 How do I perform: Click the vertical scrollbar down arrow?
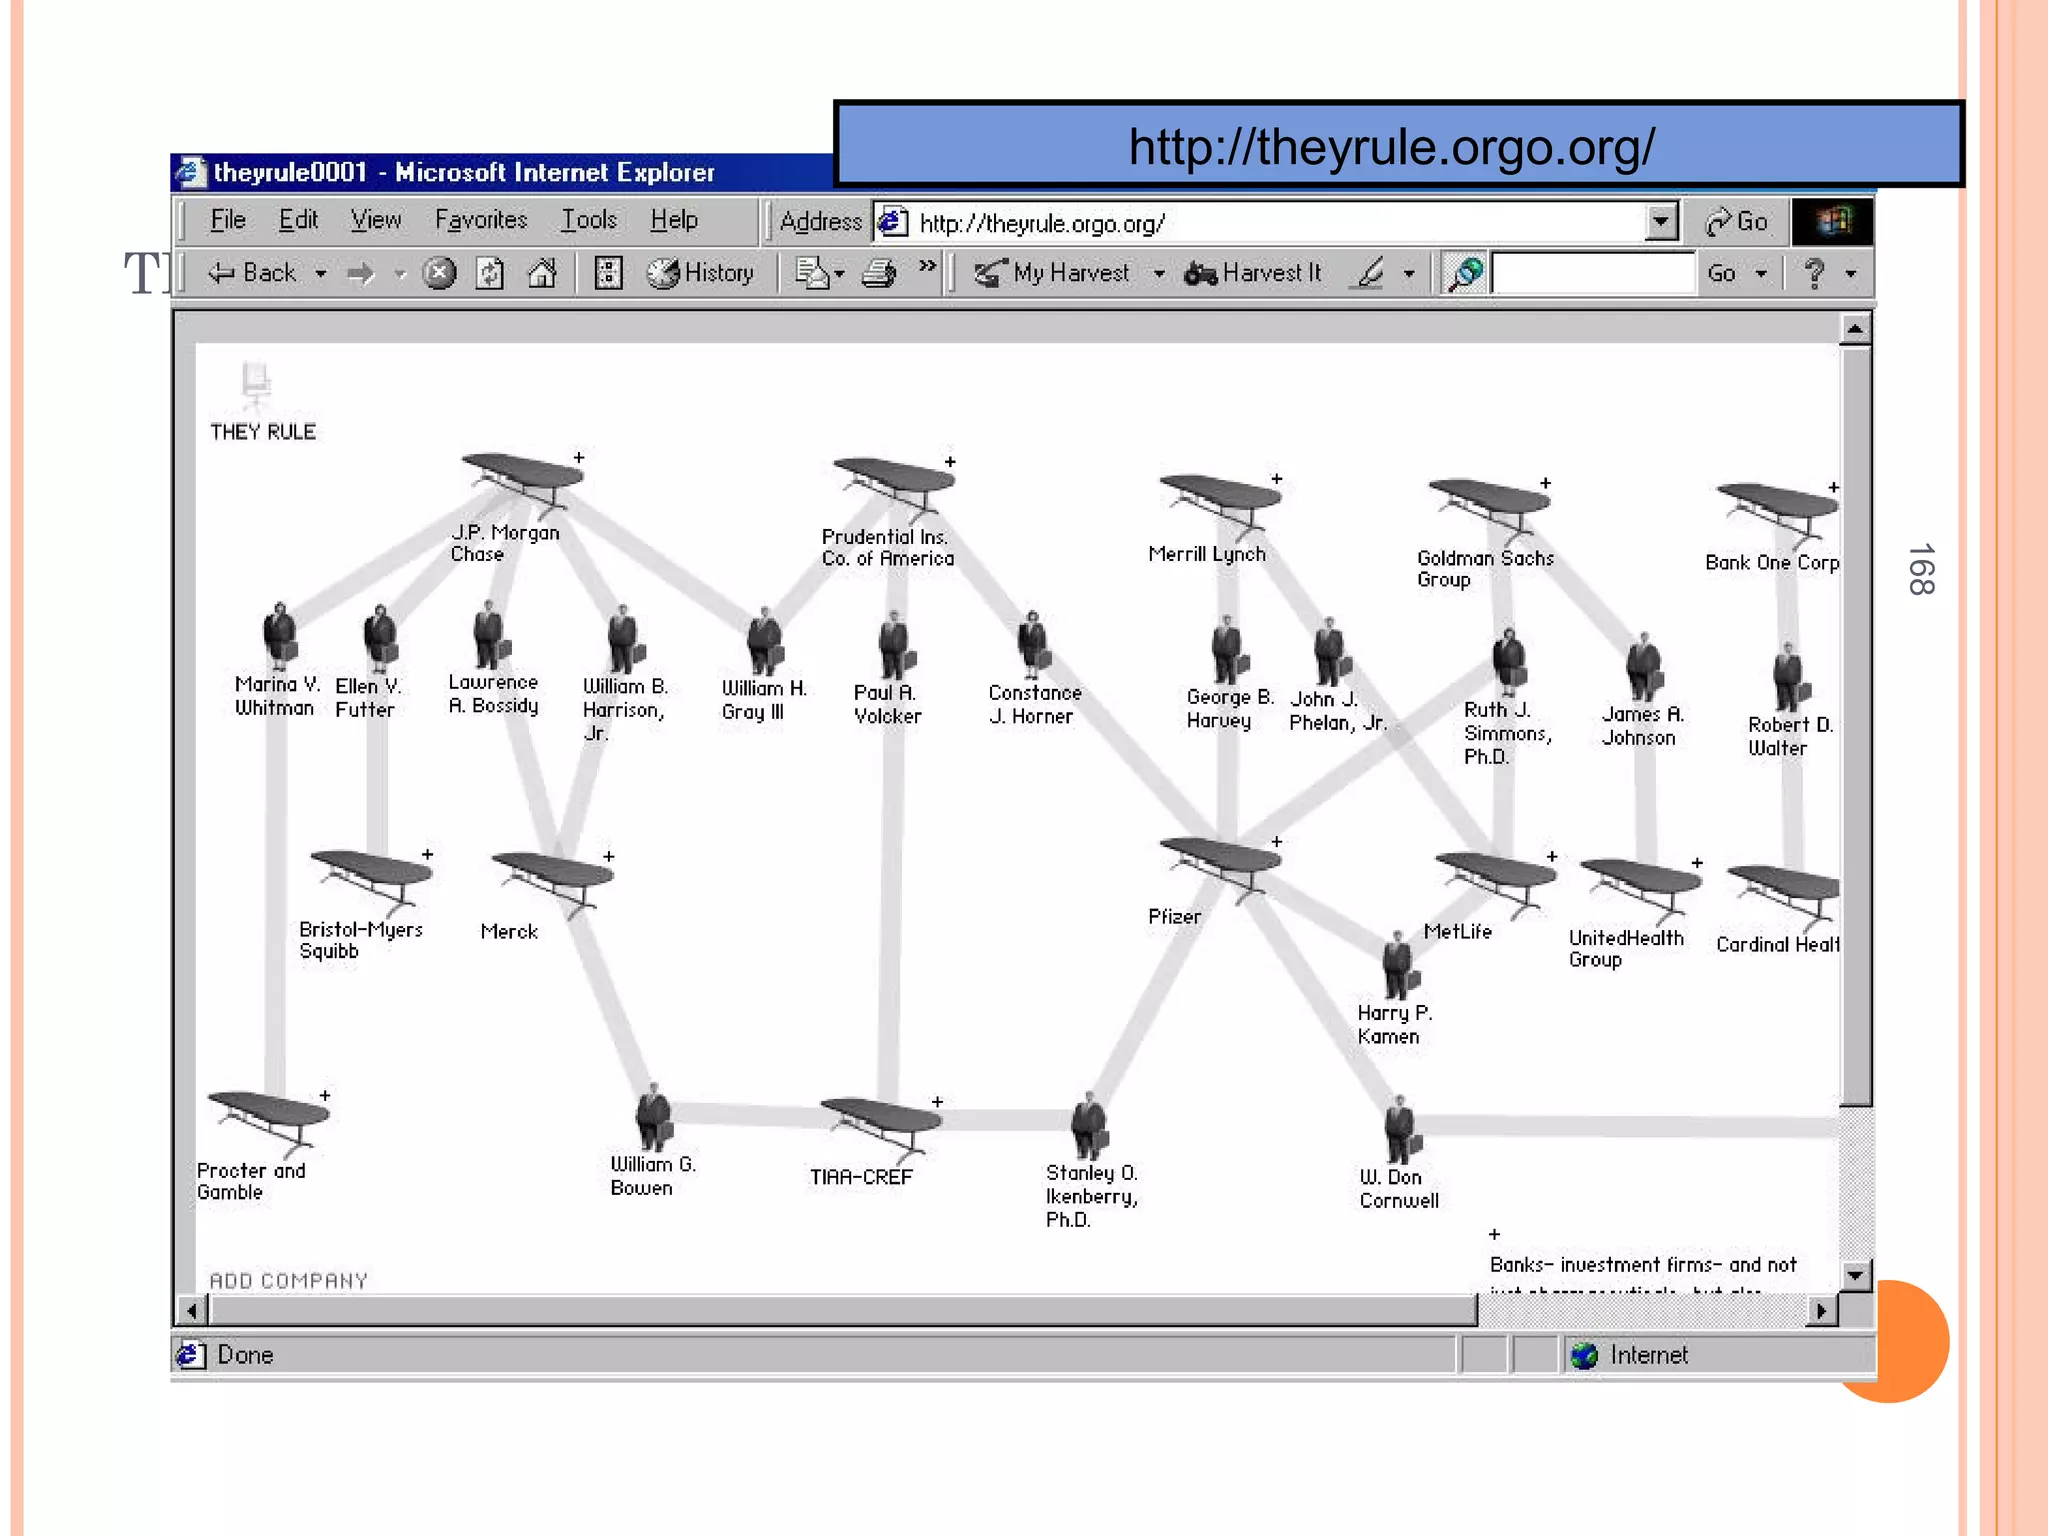pyautogui.click(x=1855, y=1275)
